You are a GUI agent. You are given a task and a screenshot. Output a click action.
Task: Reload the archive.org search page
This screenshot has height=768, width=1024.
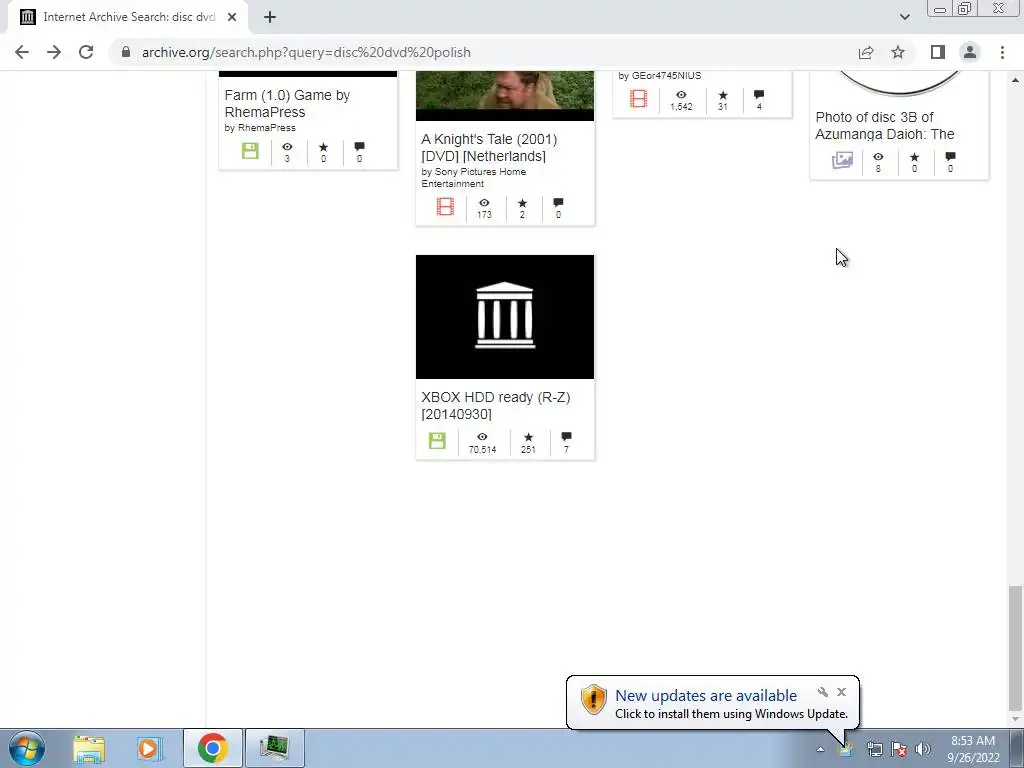point(86,52)
